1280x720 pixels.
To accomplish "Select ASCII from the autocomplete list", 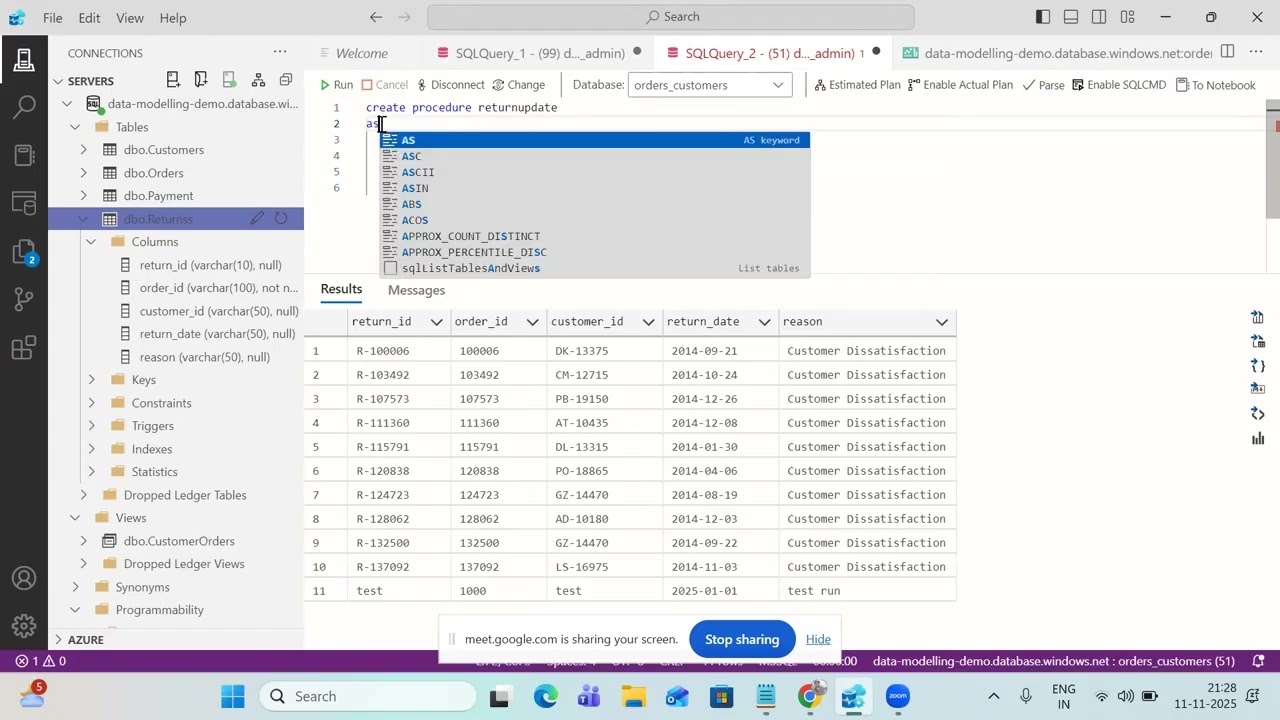I will (x=594, y=172).
